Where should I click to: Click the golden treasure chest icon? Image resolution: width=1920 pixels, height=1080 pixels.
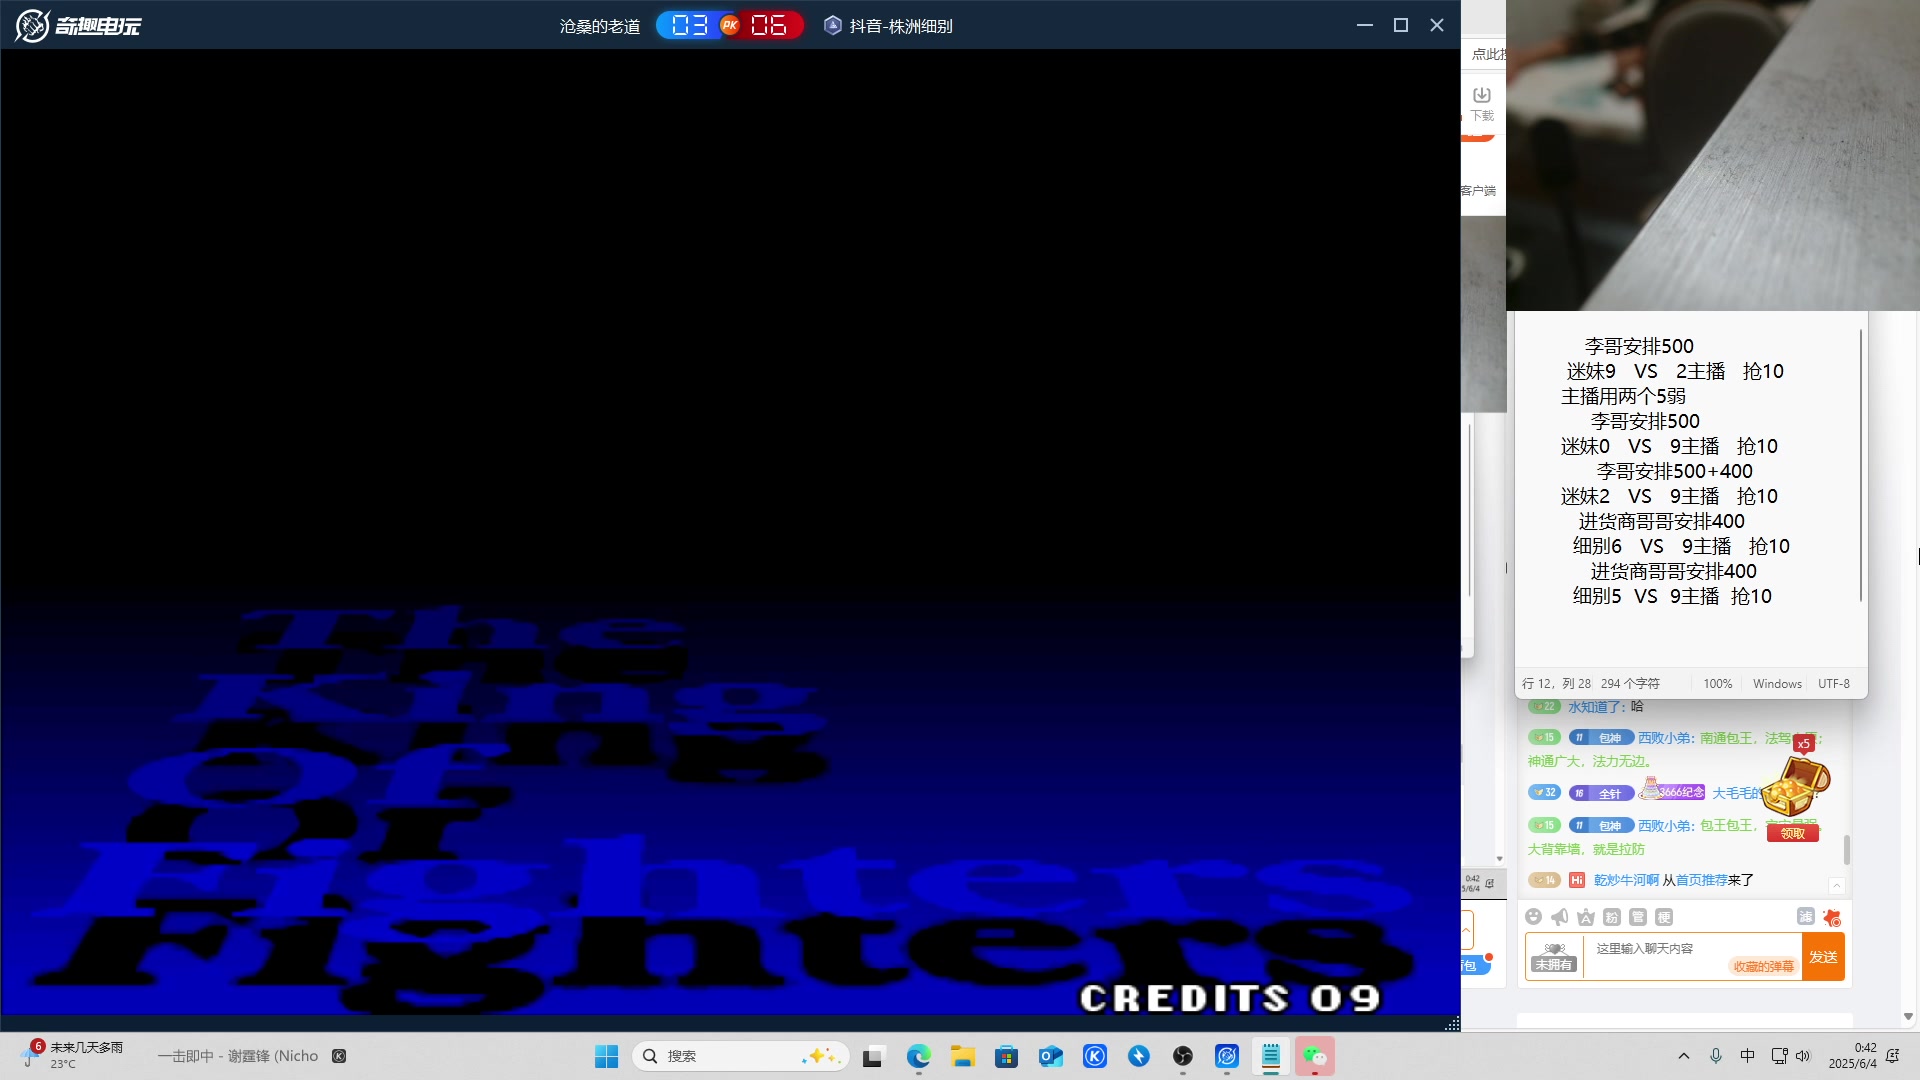tap(1795, 785)
